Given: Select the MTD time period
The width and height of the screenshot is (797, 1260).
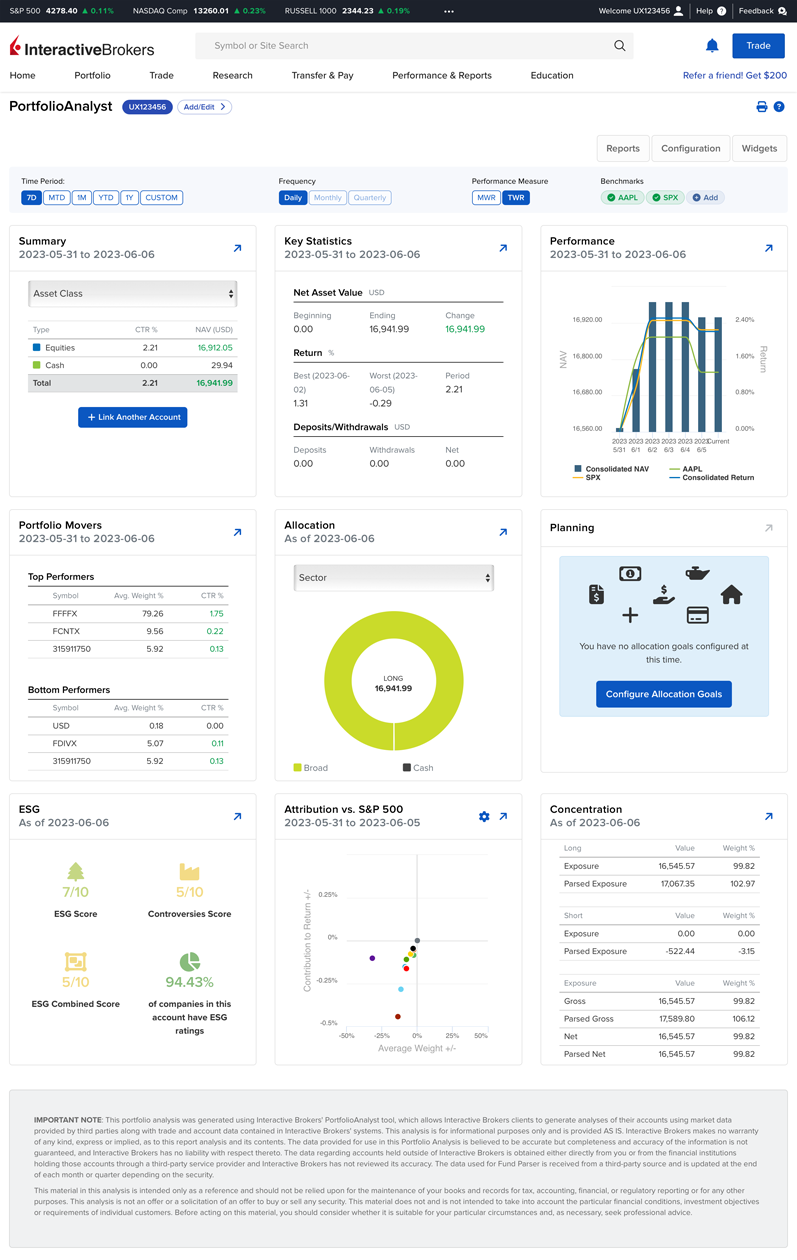Looking at the screenshot, I should [x=56, y=198].
